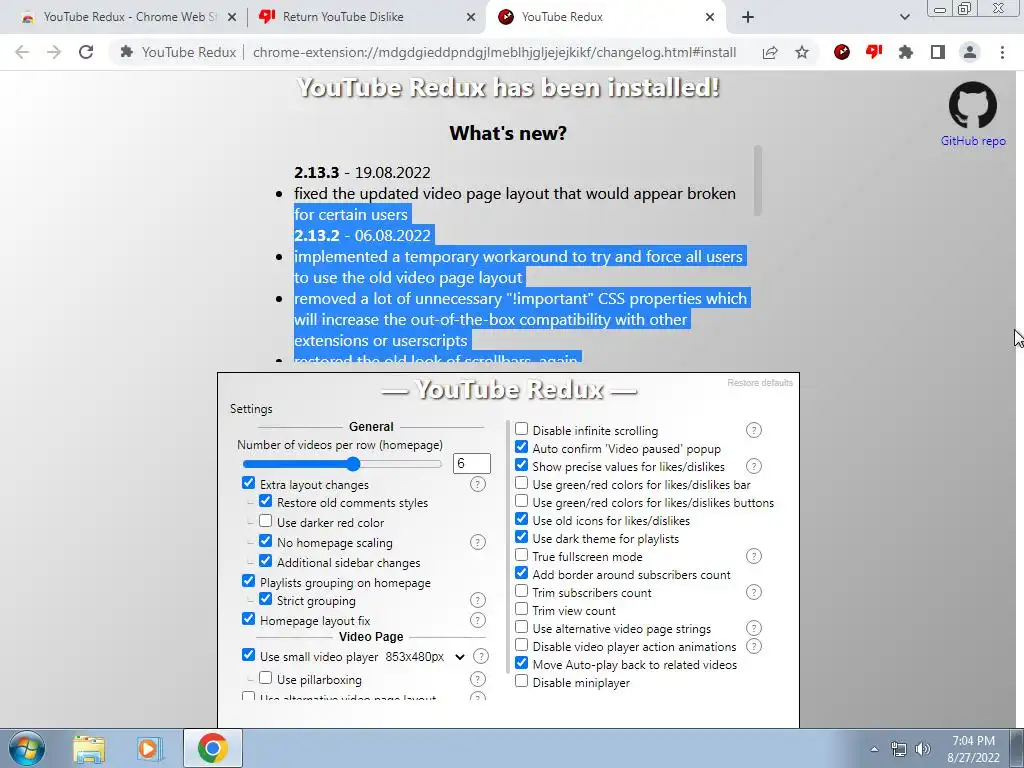Show help for Disable infinite scrolling
This screenshot has width=1024, height=768.
pos(754,430)
